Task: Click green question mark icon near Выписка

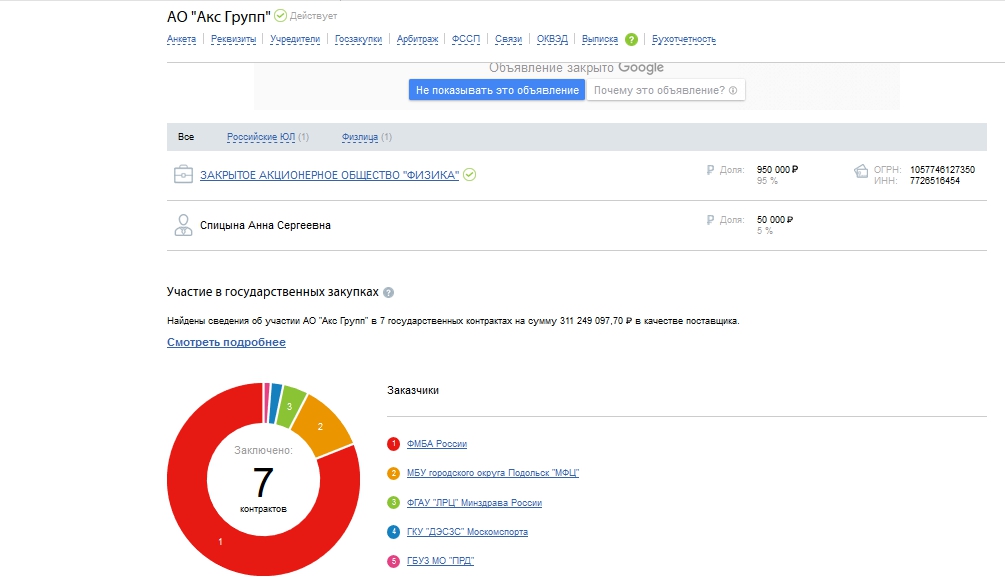Action: tap(631, 40)
